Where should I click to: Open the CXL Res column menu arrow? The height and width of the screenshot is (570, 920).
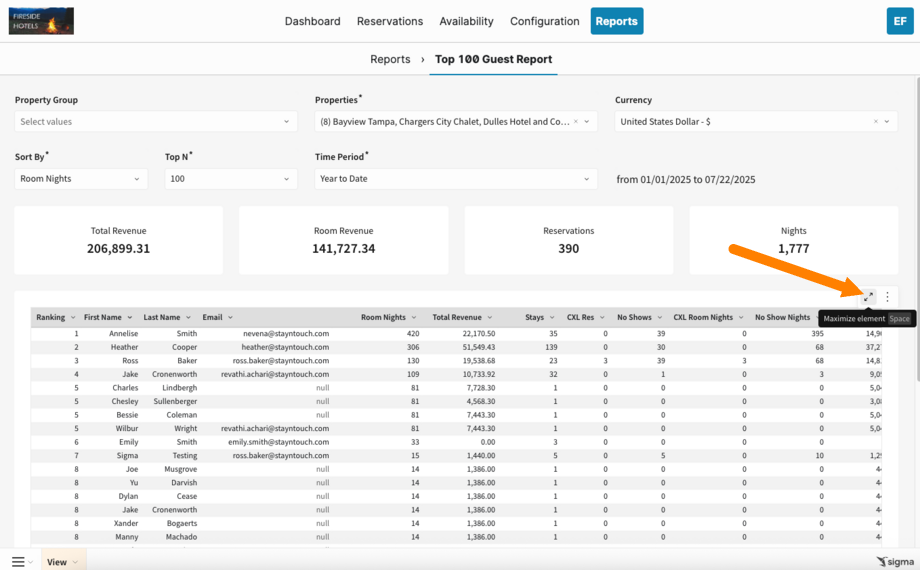[x=602, y=318]
